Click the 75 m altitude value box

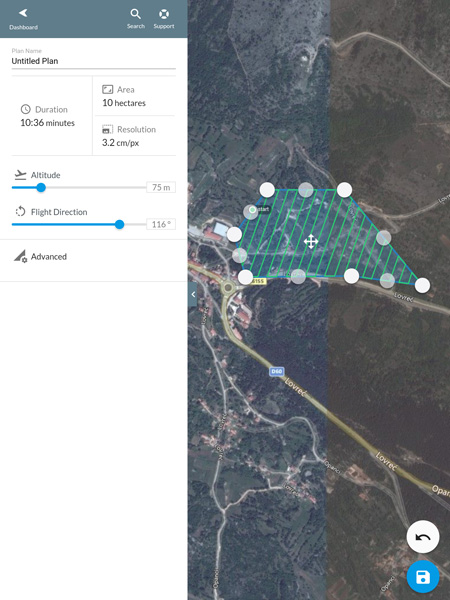click(x=161, y=188)
